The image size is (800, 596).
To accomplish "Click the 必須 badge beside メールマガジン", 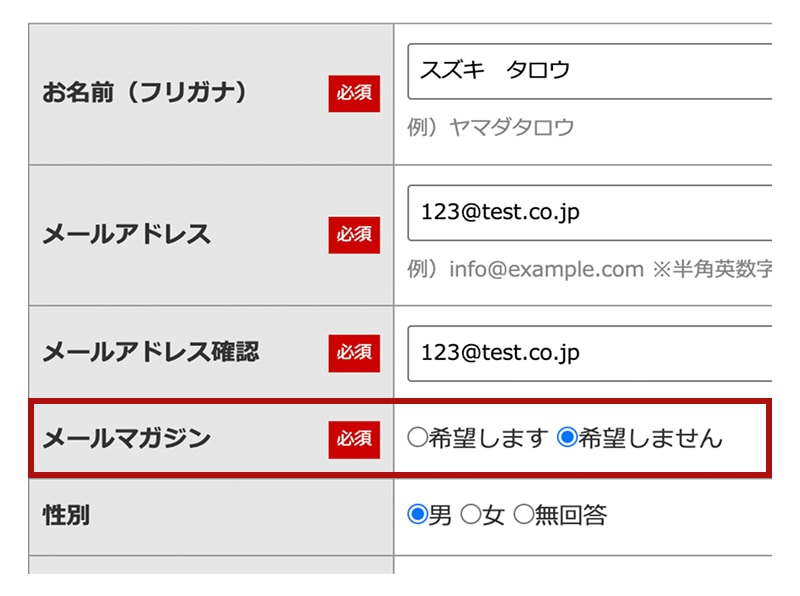I will click(354, 437).
